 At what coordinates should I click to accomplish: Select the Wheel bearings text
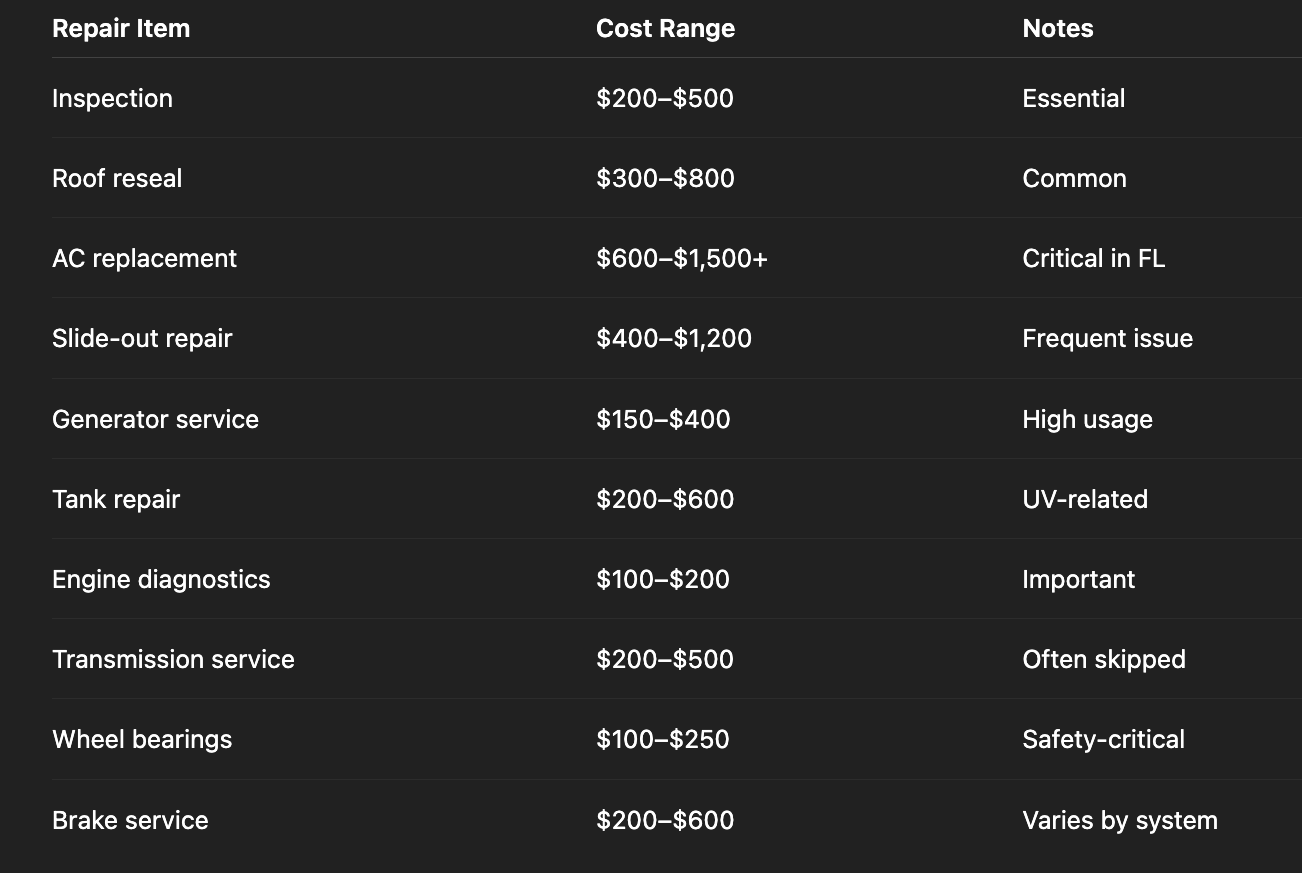point(142,739)
